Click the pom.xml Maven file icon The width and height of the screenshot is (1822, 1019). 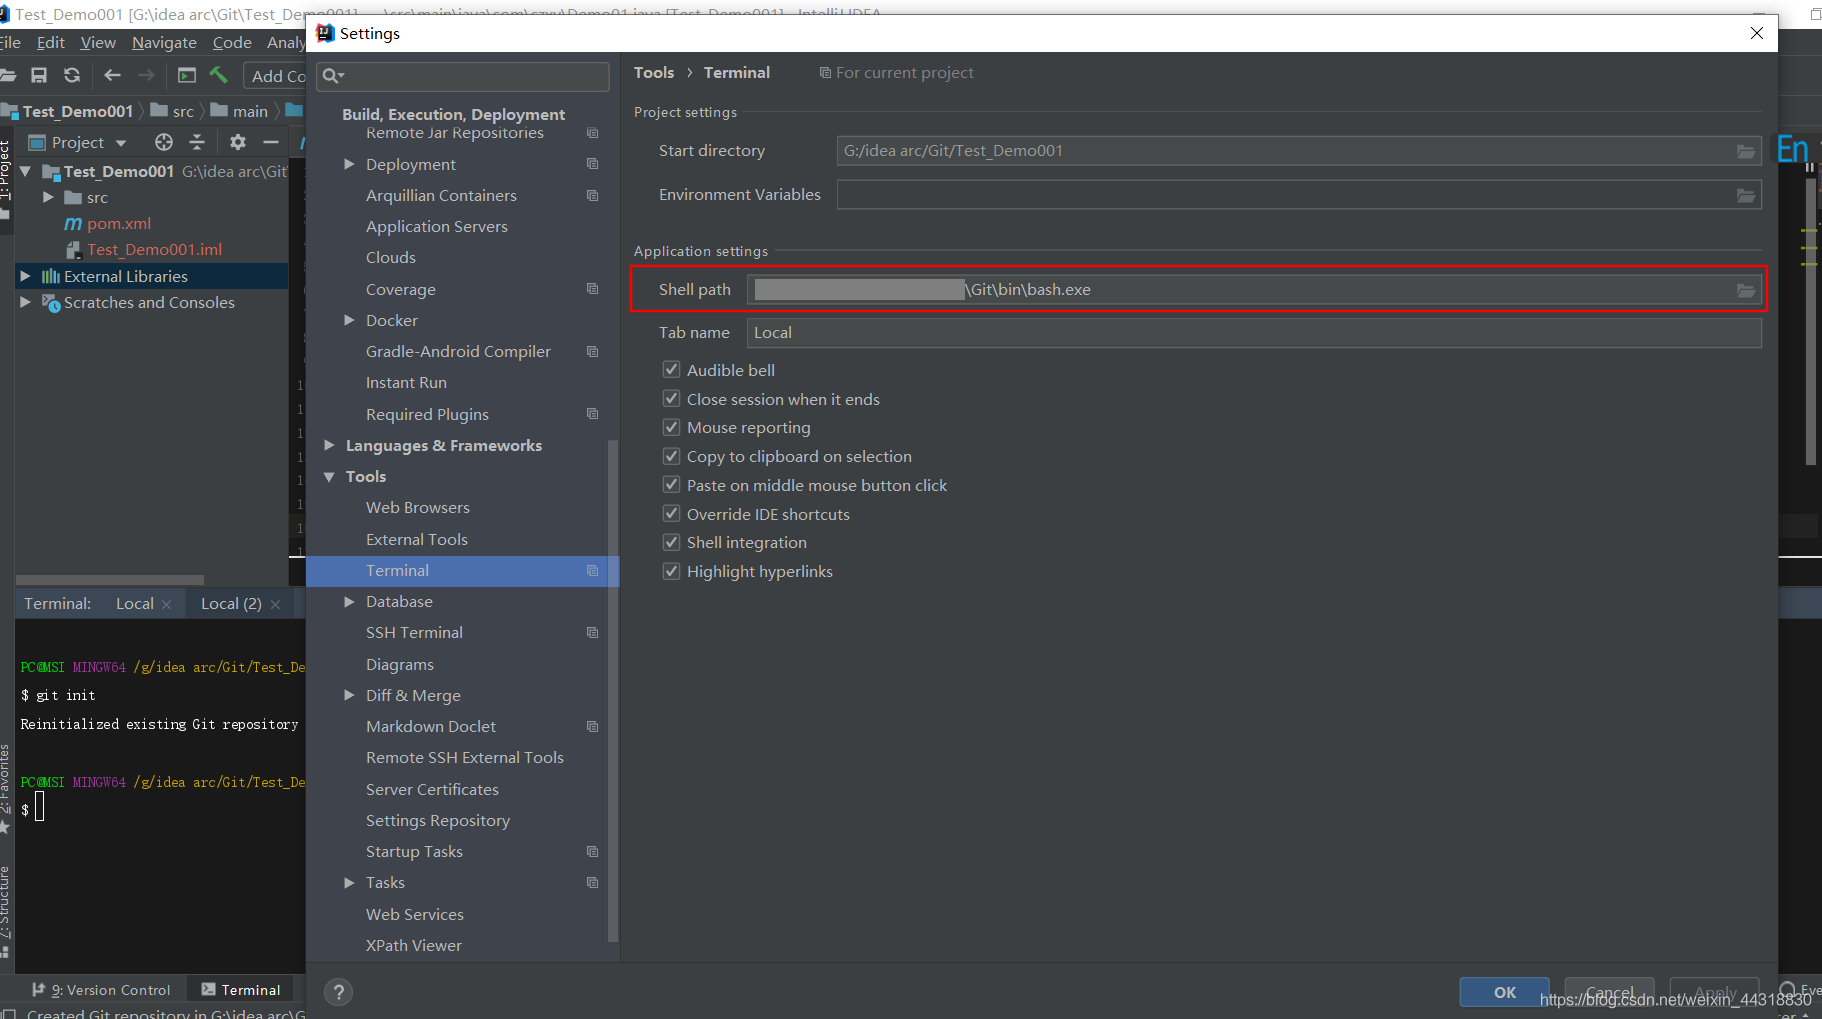73,224
